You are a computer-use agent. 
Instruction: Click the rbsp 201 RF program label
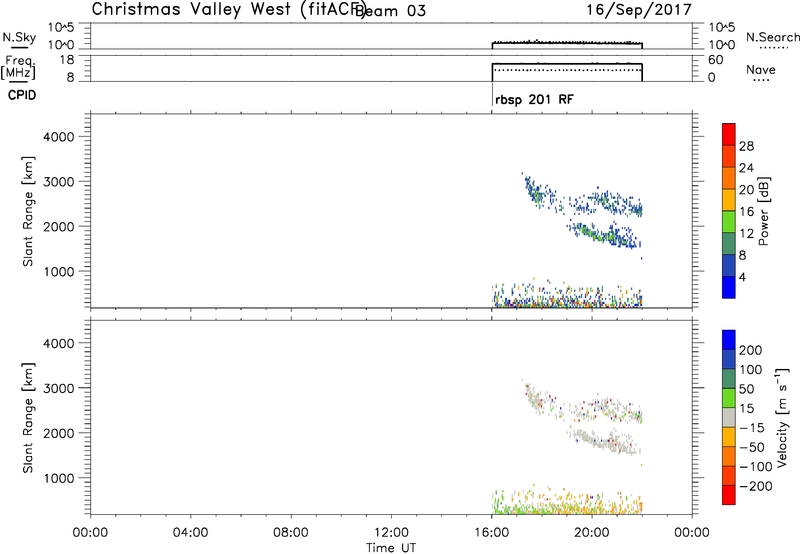point(534,99)
